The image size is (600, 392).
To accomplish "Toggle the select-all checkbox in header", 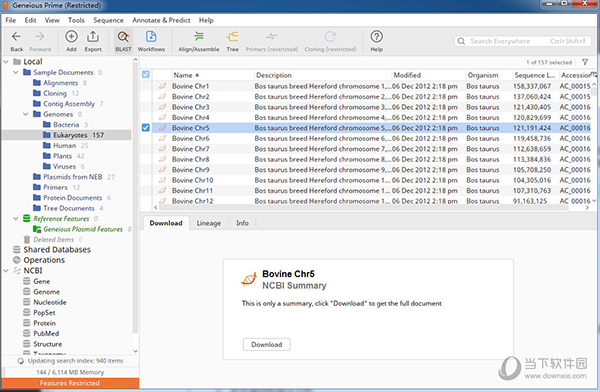I will 146,75.
